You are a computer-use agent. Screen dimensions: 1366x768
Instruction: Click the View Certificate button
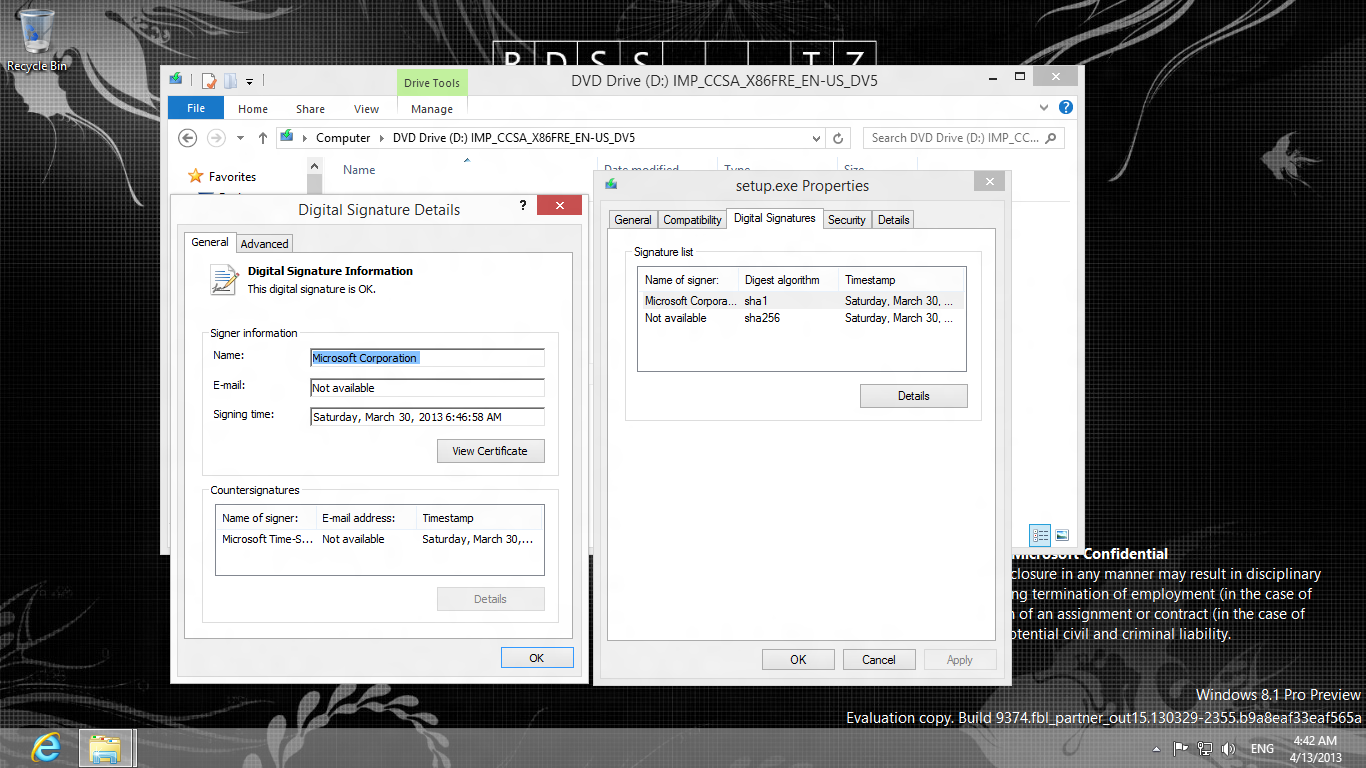pyautogui.click(x=490, y=451)
